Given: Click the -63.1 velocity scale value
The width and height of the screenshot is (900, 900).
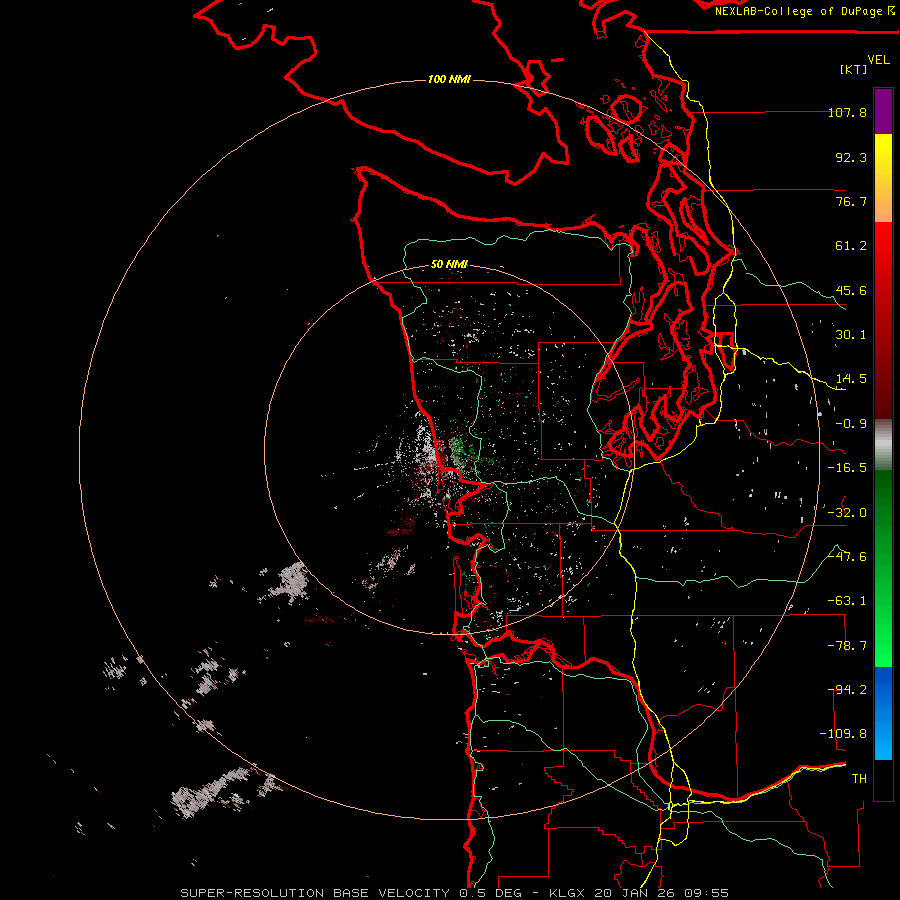Looking at the screenshot, I should coord(847,601).
